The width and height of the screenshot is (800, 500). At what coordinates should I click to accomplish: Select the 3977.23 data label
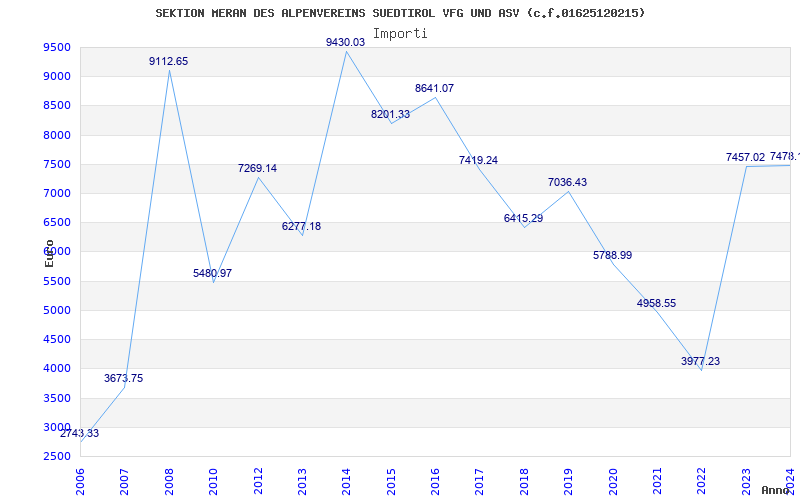coord(701,361)
